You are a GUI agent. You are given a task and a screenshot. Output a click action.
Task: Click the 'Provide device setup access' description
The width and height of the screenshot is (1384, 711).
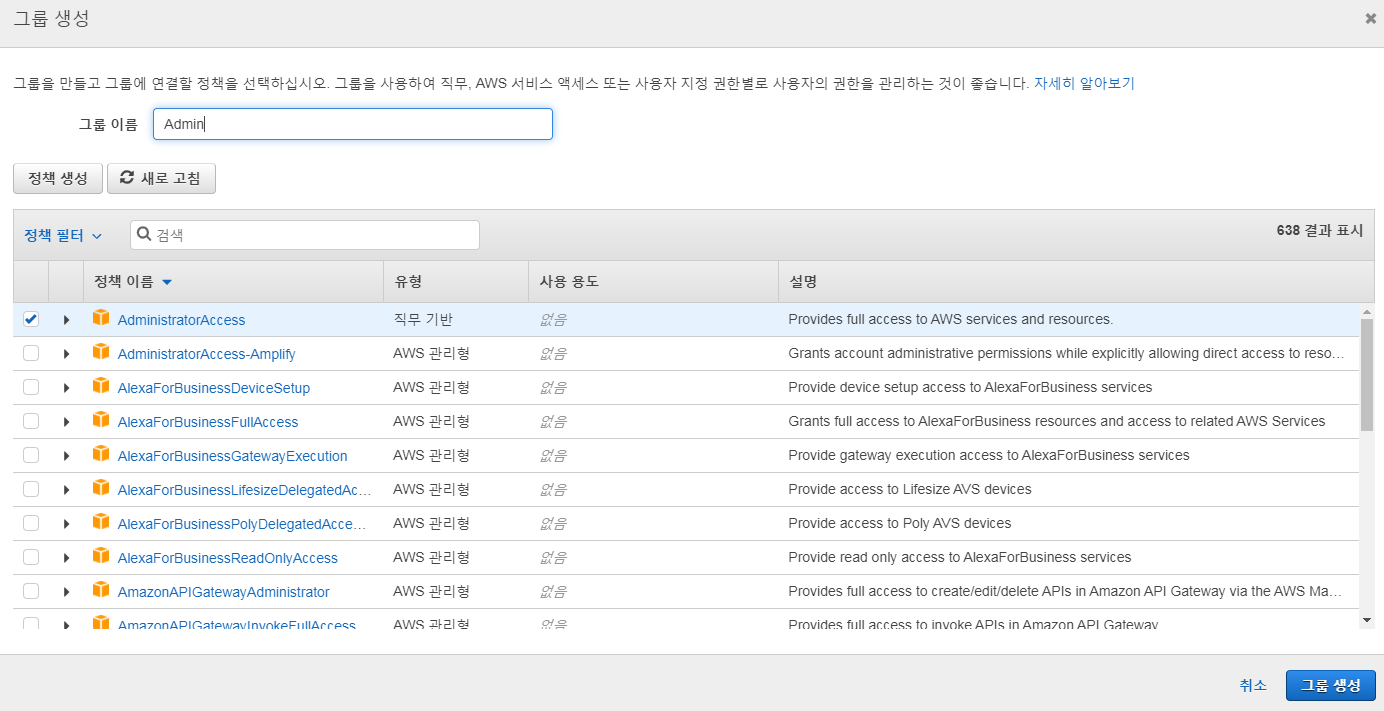970,387
